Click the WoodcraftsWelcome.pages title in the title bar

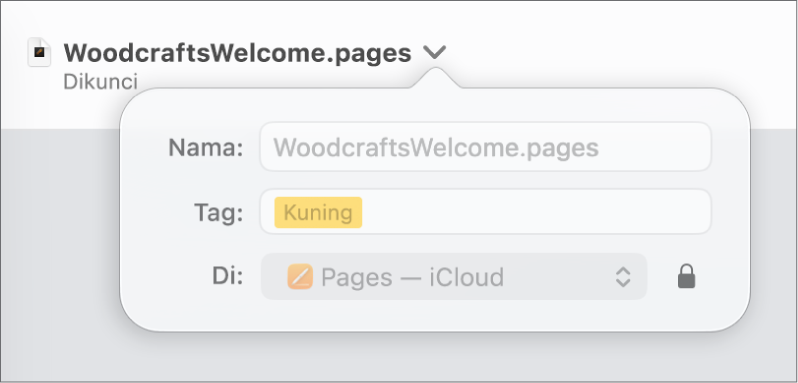coord(237,53)
